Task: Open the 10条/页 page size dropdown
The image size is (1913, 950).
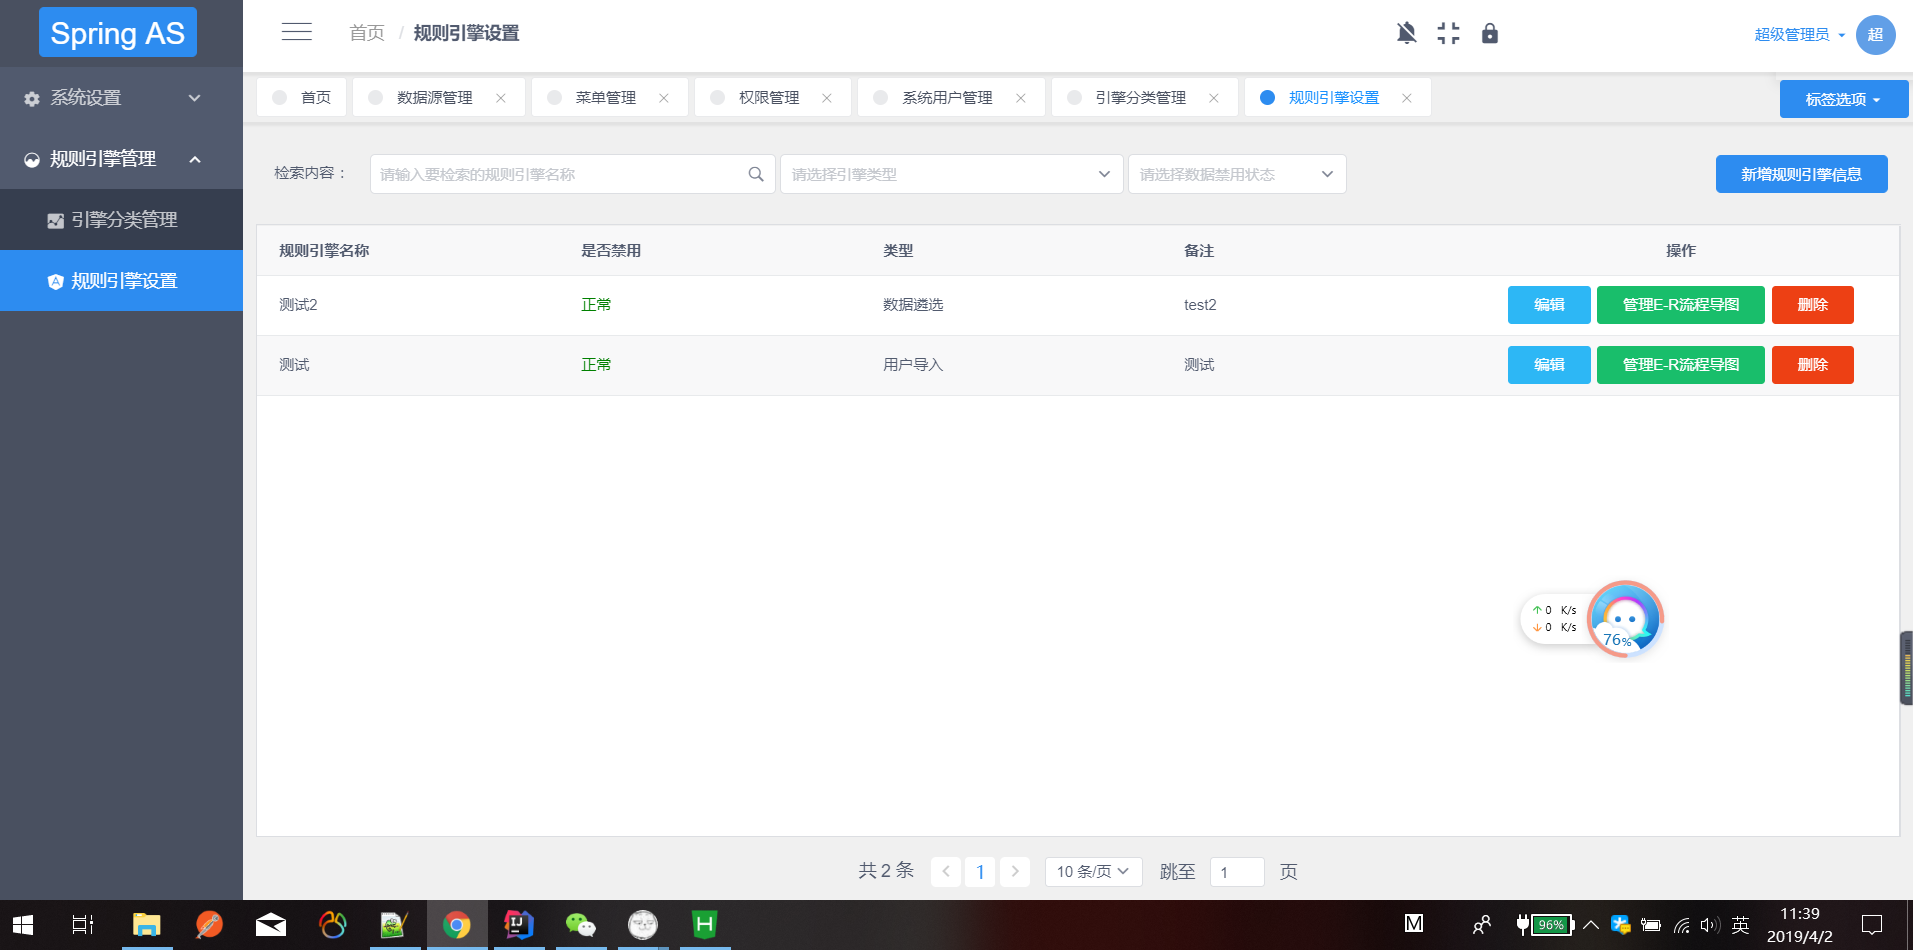Action: [1092, 871]
